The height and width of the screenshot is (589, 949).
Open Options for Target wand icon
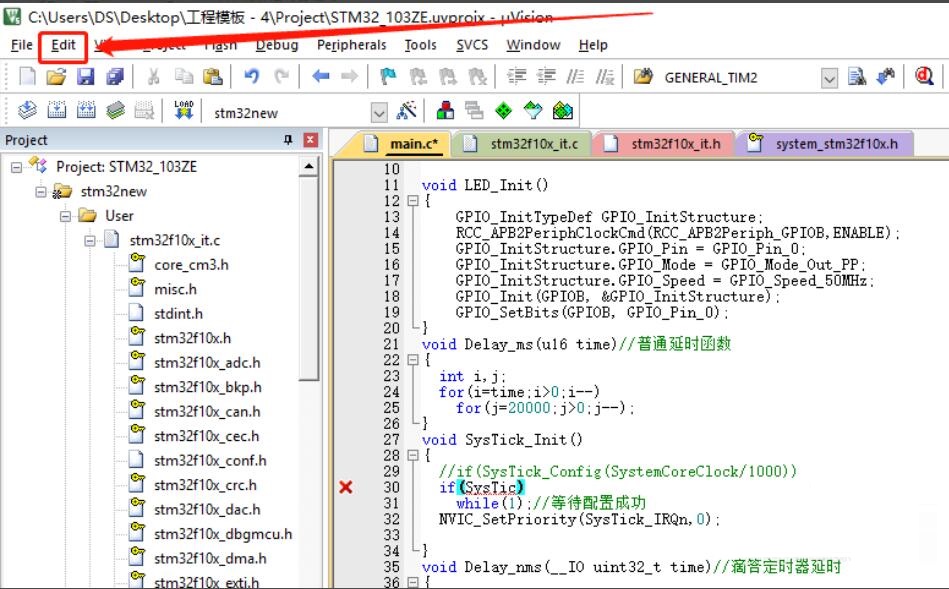407,111
